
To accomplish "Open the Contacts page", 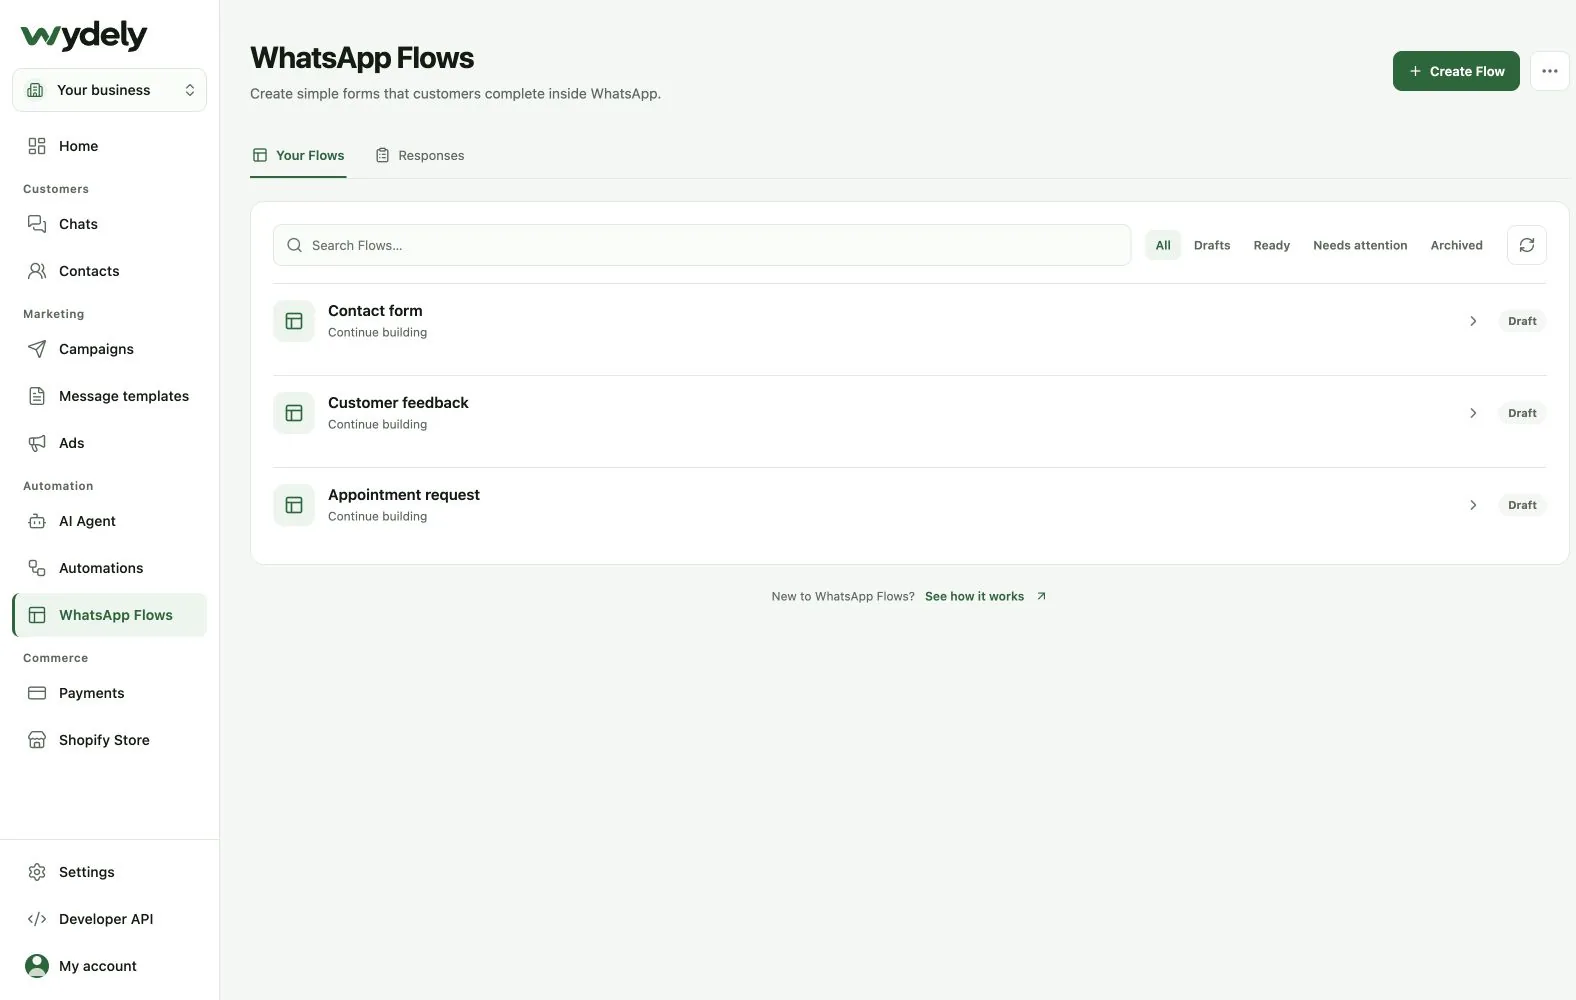I will point(109,271).
